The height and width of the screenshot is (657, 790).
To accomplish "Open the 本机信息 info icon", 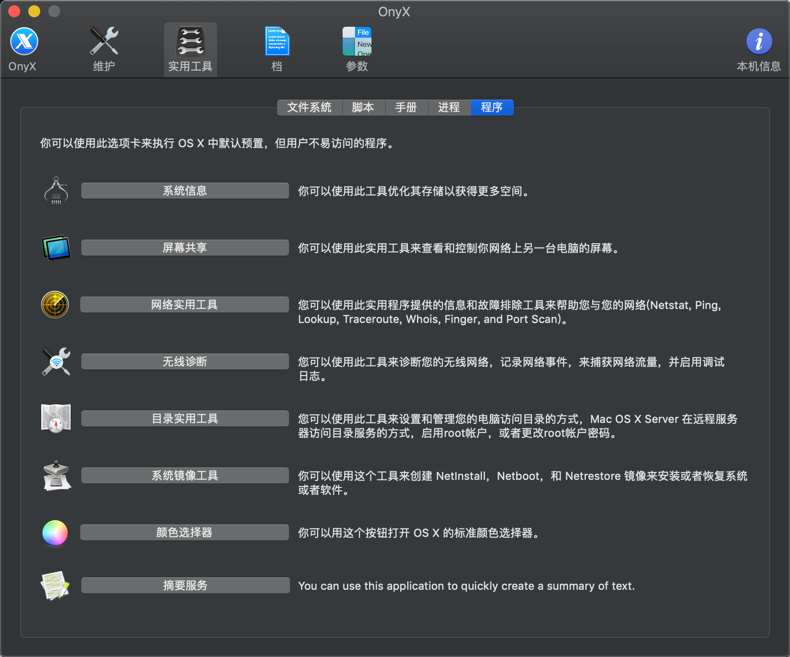I will (758, 49).
